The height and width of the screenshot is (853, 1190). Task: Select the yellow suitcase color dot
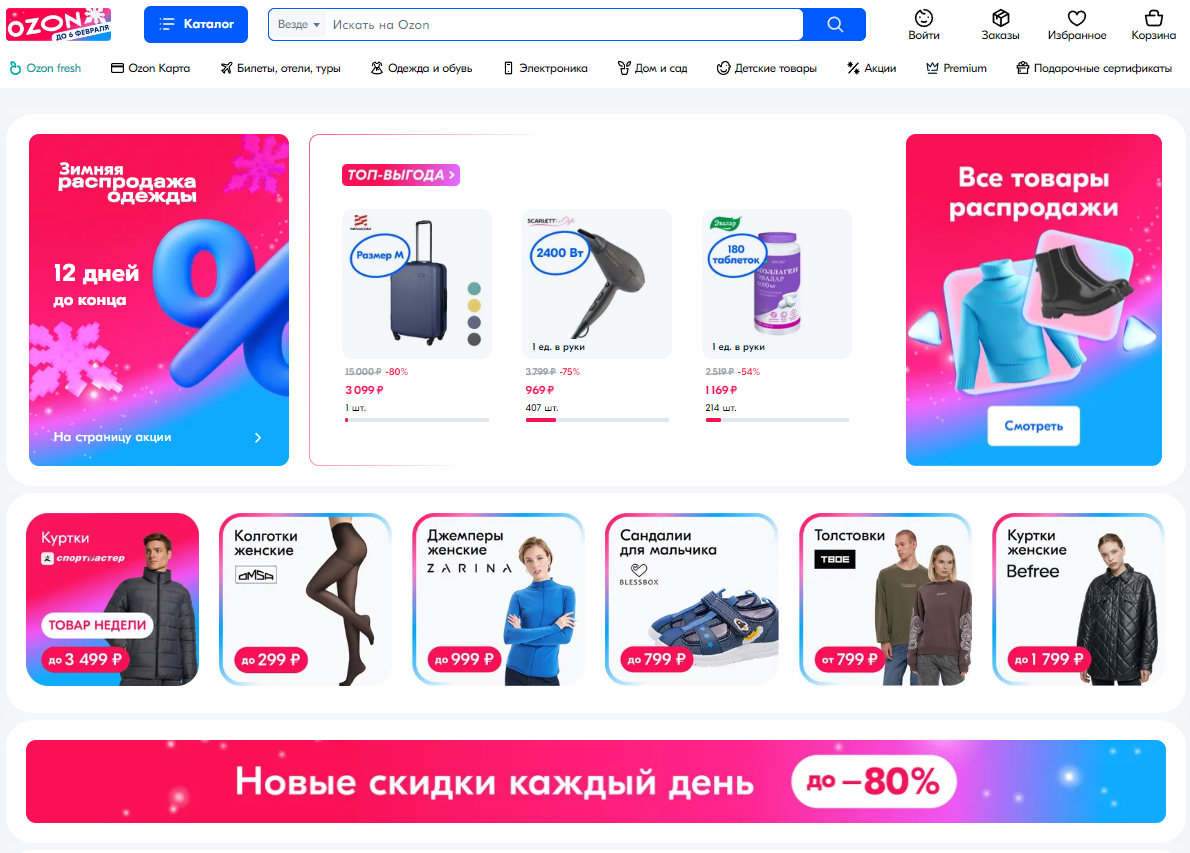coord(474,305)
